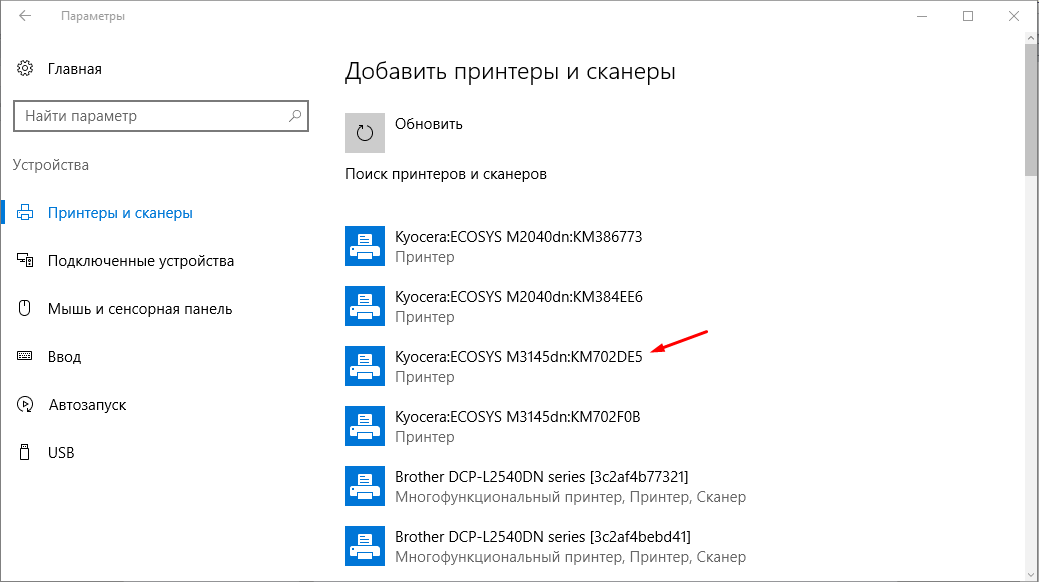
Task: Click the autoplay icon next to Автозапуск
Action: click(25, 404)
